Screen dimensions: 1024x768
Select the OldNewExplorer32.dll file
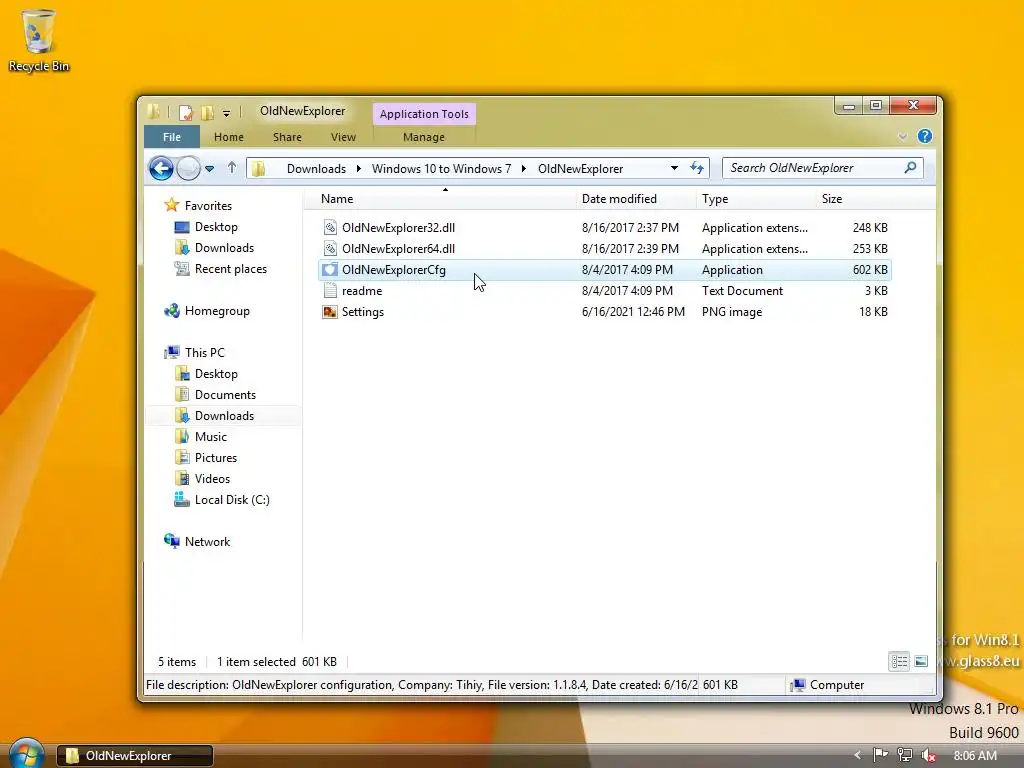pos(605,227)
